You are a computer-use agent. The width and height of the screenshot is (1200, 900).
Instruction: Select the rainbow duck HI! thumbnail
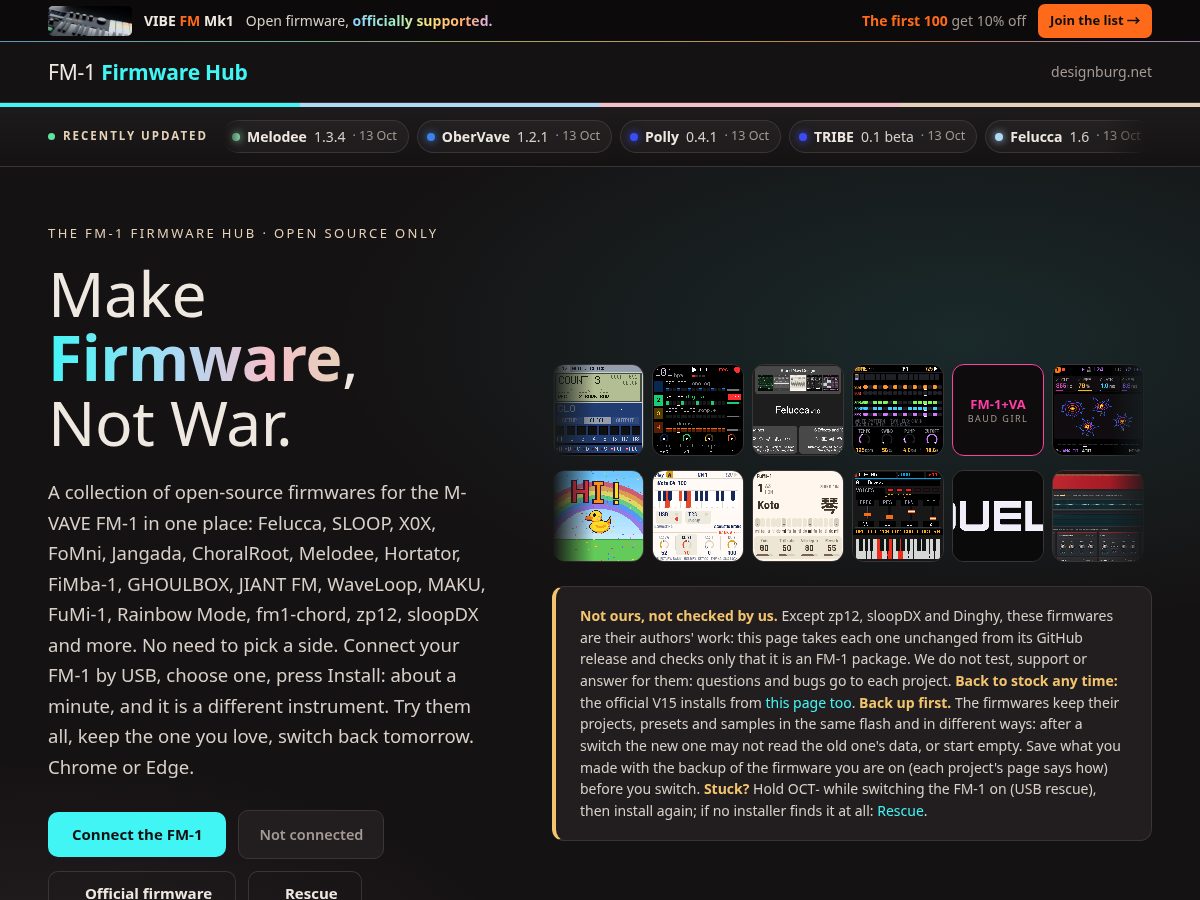tap(598, 516)
